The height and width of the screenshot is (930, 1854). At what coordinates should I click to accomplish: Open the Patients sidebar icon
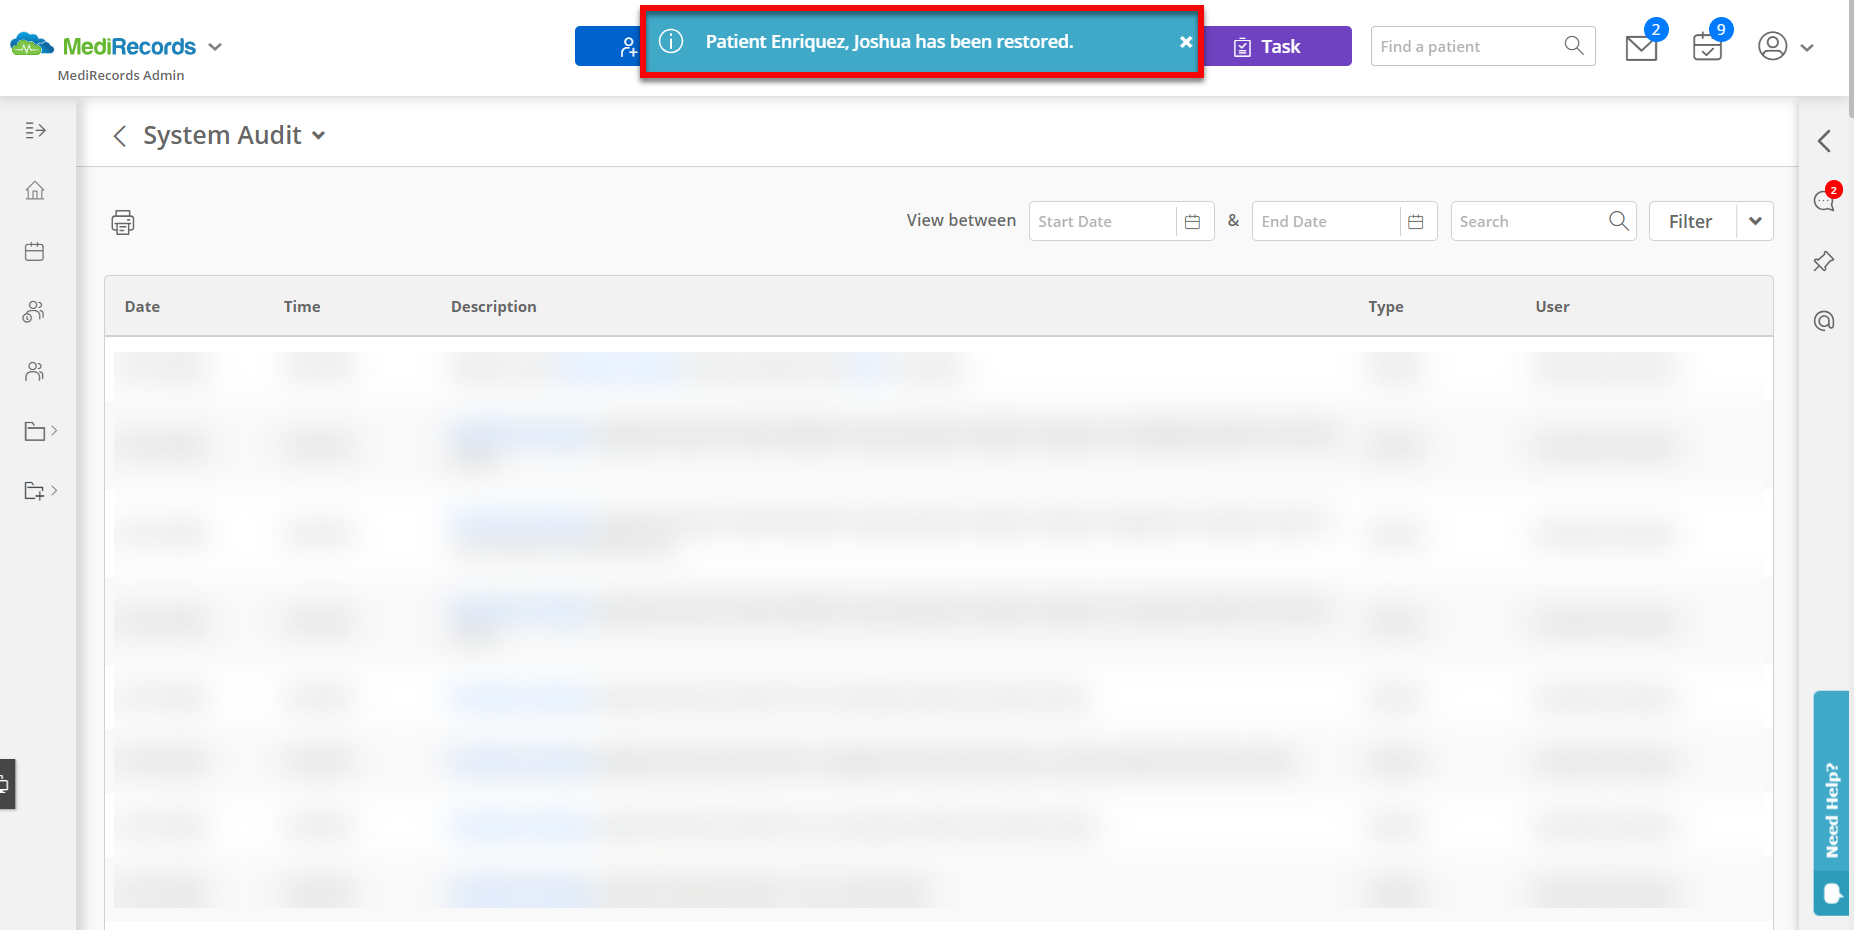tap(35, 371)
